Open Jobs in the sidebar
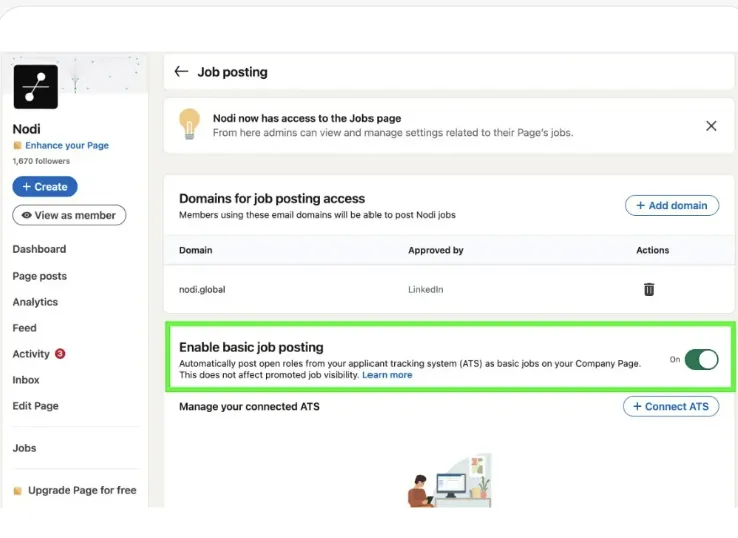 click(24, 448)
